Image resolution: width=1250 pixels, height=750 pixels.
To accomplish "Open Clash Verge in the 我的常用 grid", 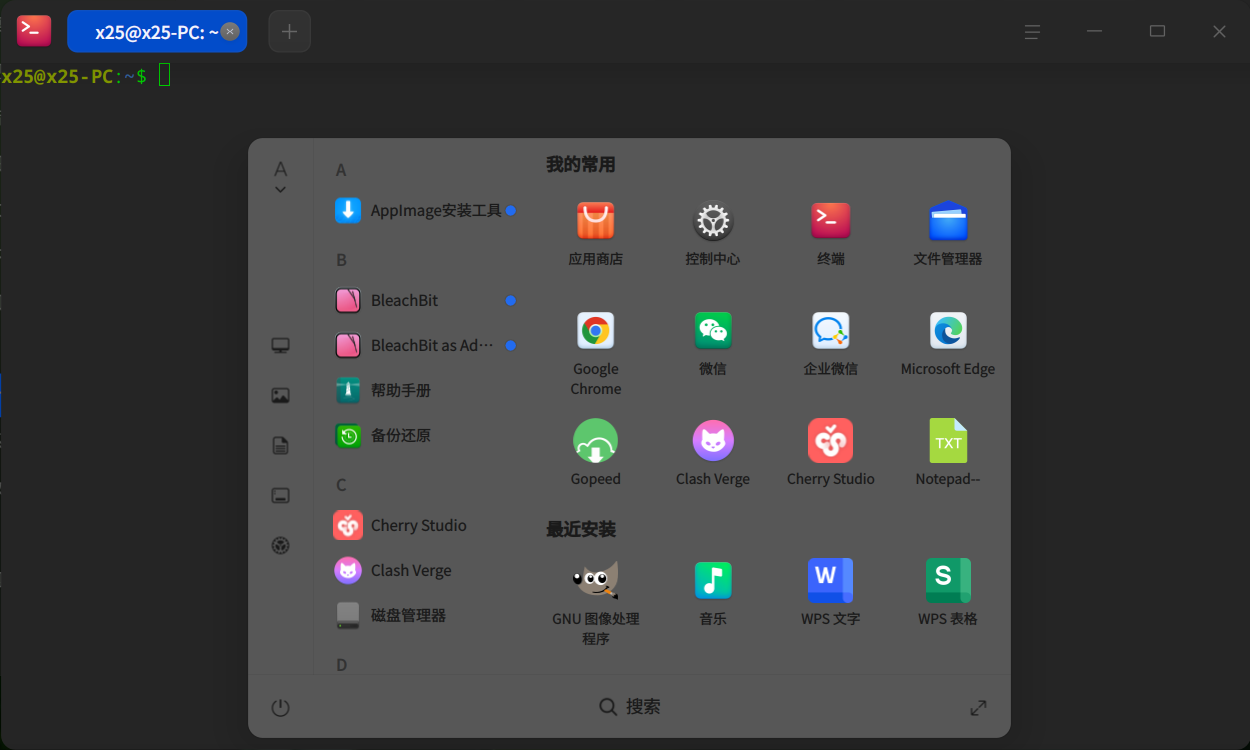I will point(713,453).
